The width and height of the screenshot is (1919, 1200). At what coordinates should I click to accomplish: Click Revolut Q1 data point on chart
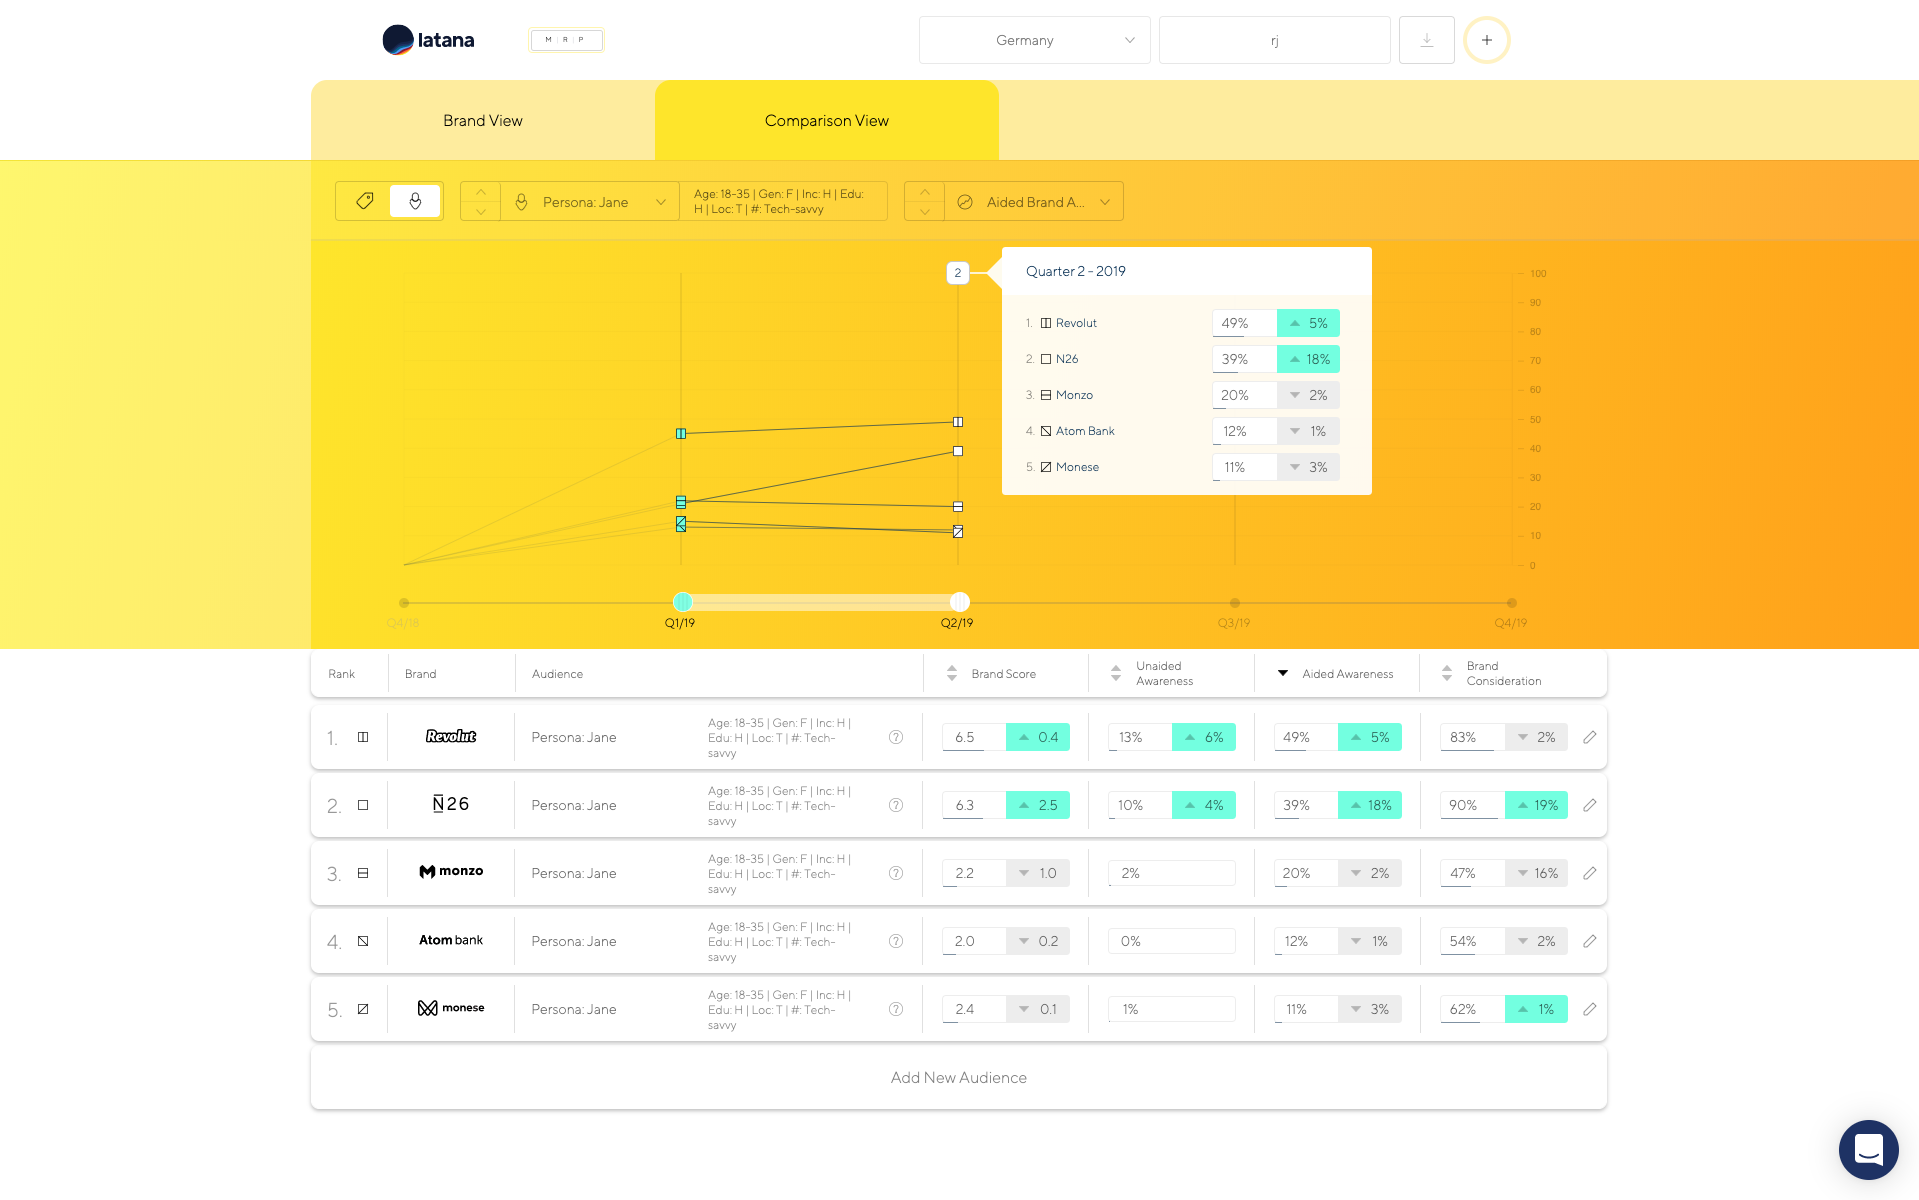(681, 434)
